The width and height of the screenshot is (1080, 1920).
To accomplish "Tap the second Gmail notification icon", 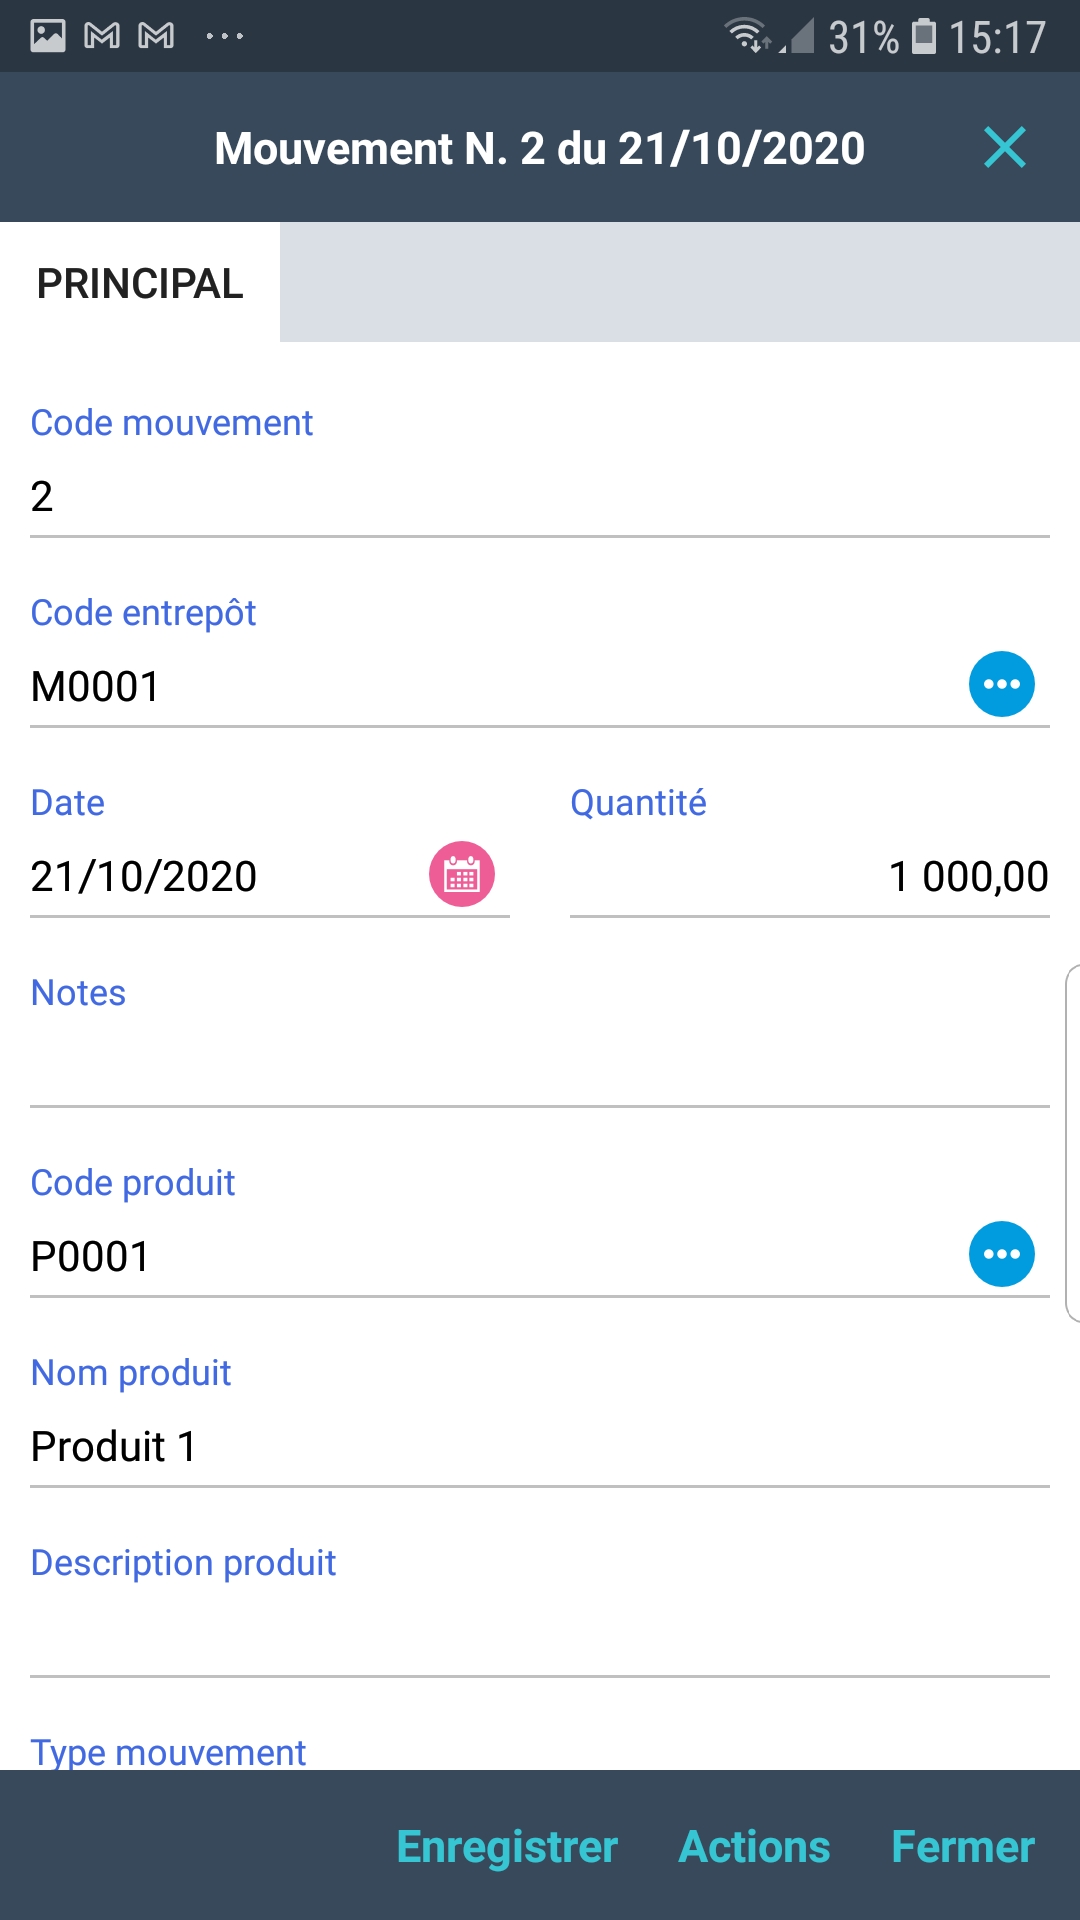I will [156, 36].
